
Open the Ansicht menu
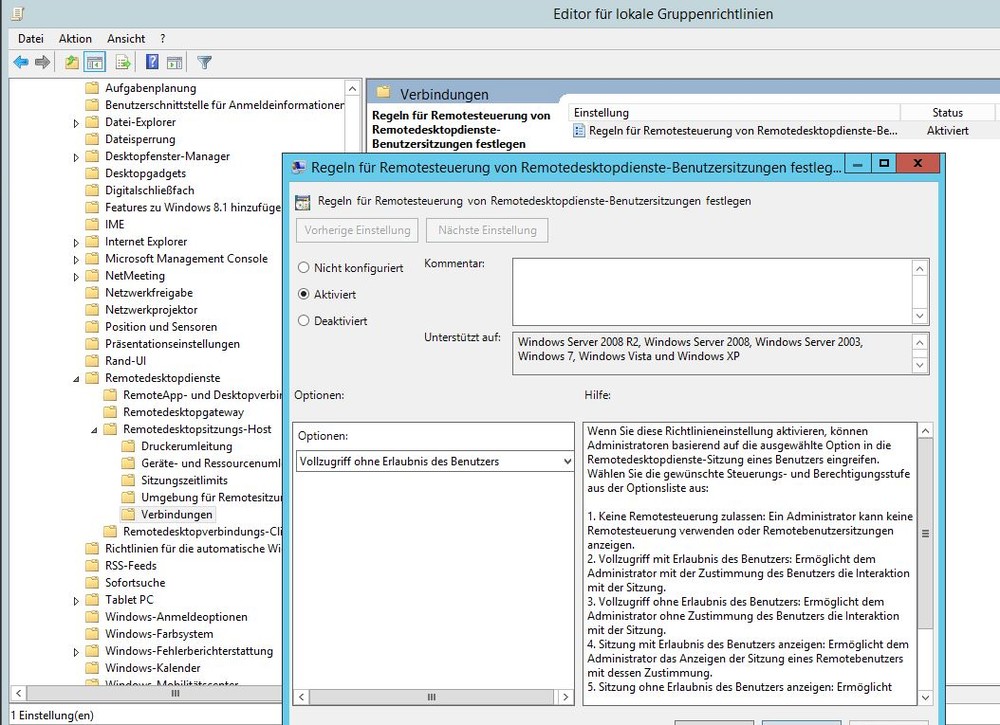click(x=126, y=38)
